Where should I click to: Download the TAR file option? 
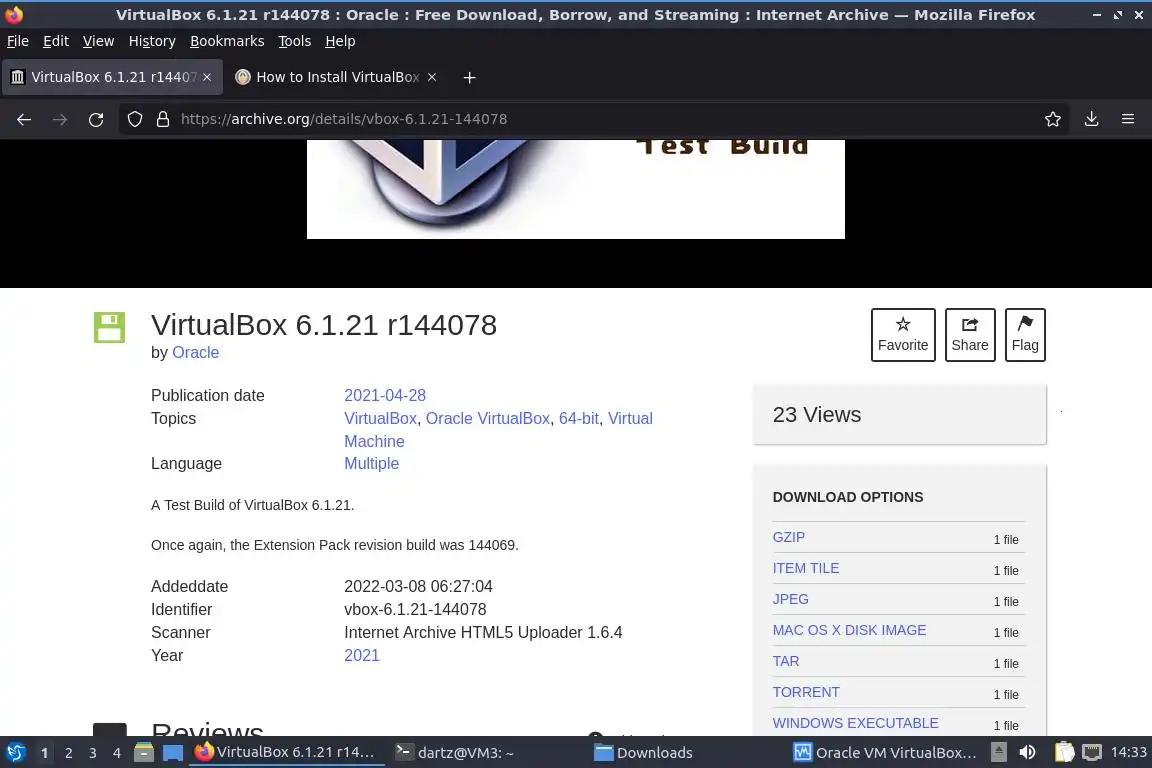(x=786, y=661)
